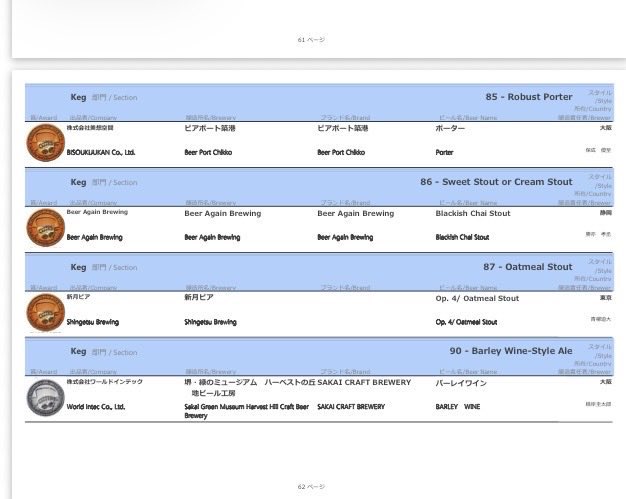Click the 'Keg' label in Barley Wine header
This screenshot has height=499, width=626.
point(78,352)
